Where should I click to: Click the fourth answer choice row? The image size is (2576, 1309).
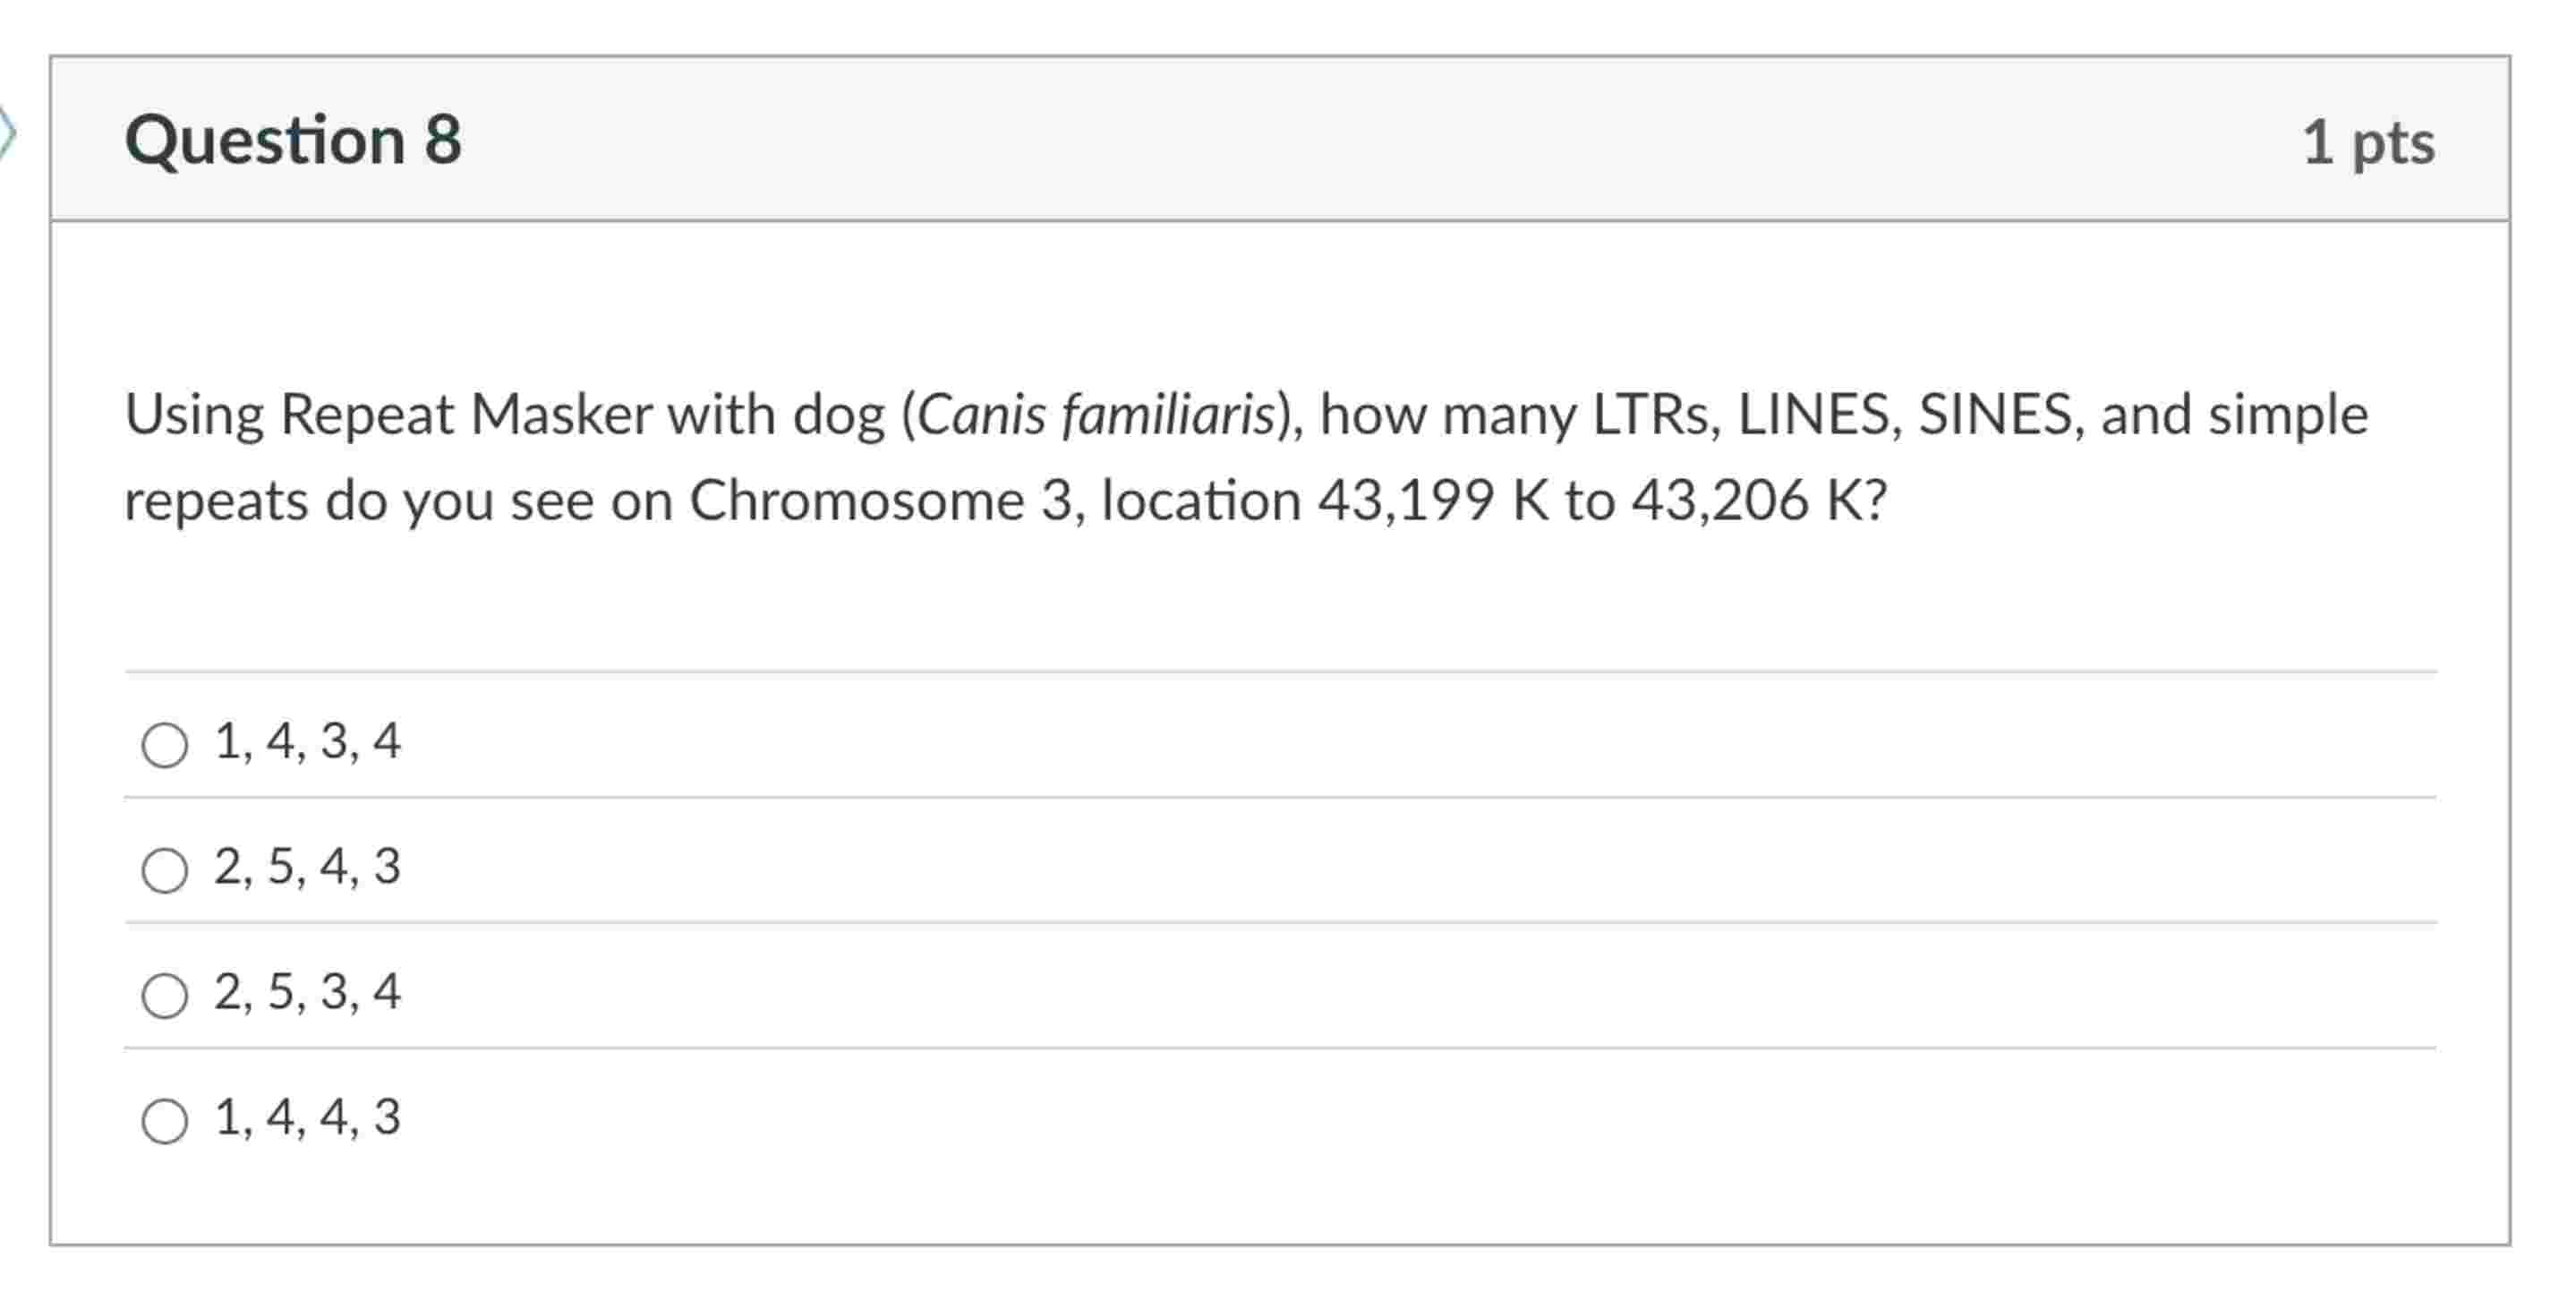pos(800,1120)
